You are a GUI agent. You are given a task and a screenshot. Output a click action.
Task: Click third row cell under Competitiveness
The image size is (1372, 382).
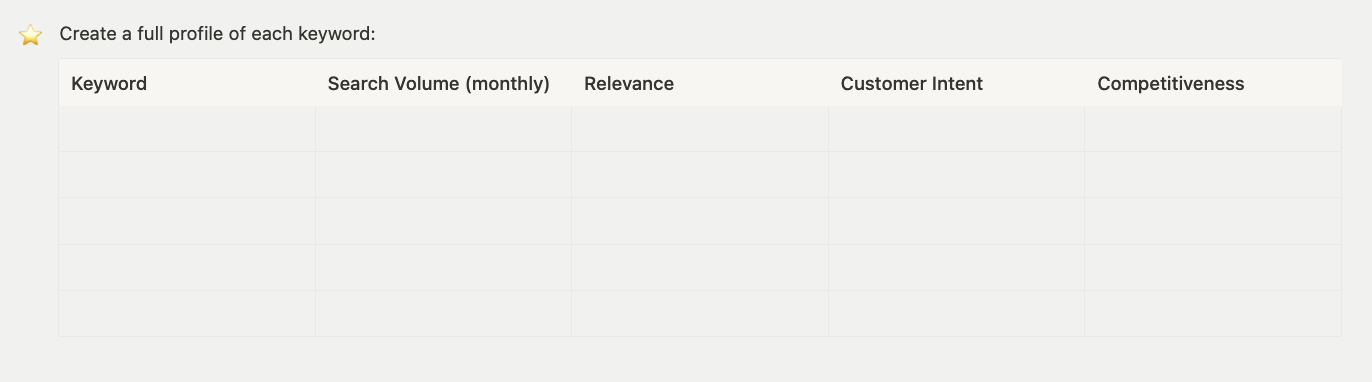point(1213,221)
